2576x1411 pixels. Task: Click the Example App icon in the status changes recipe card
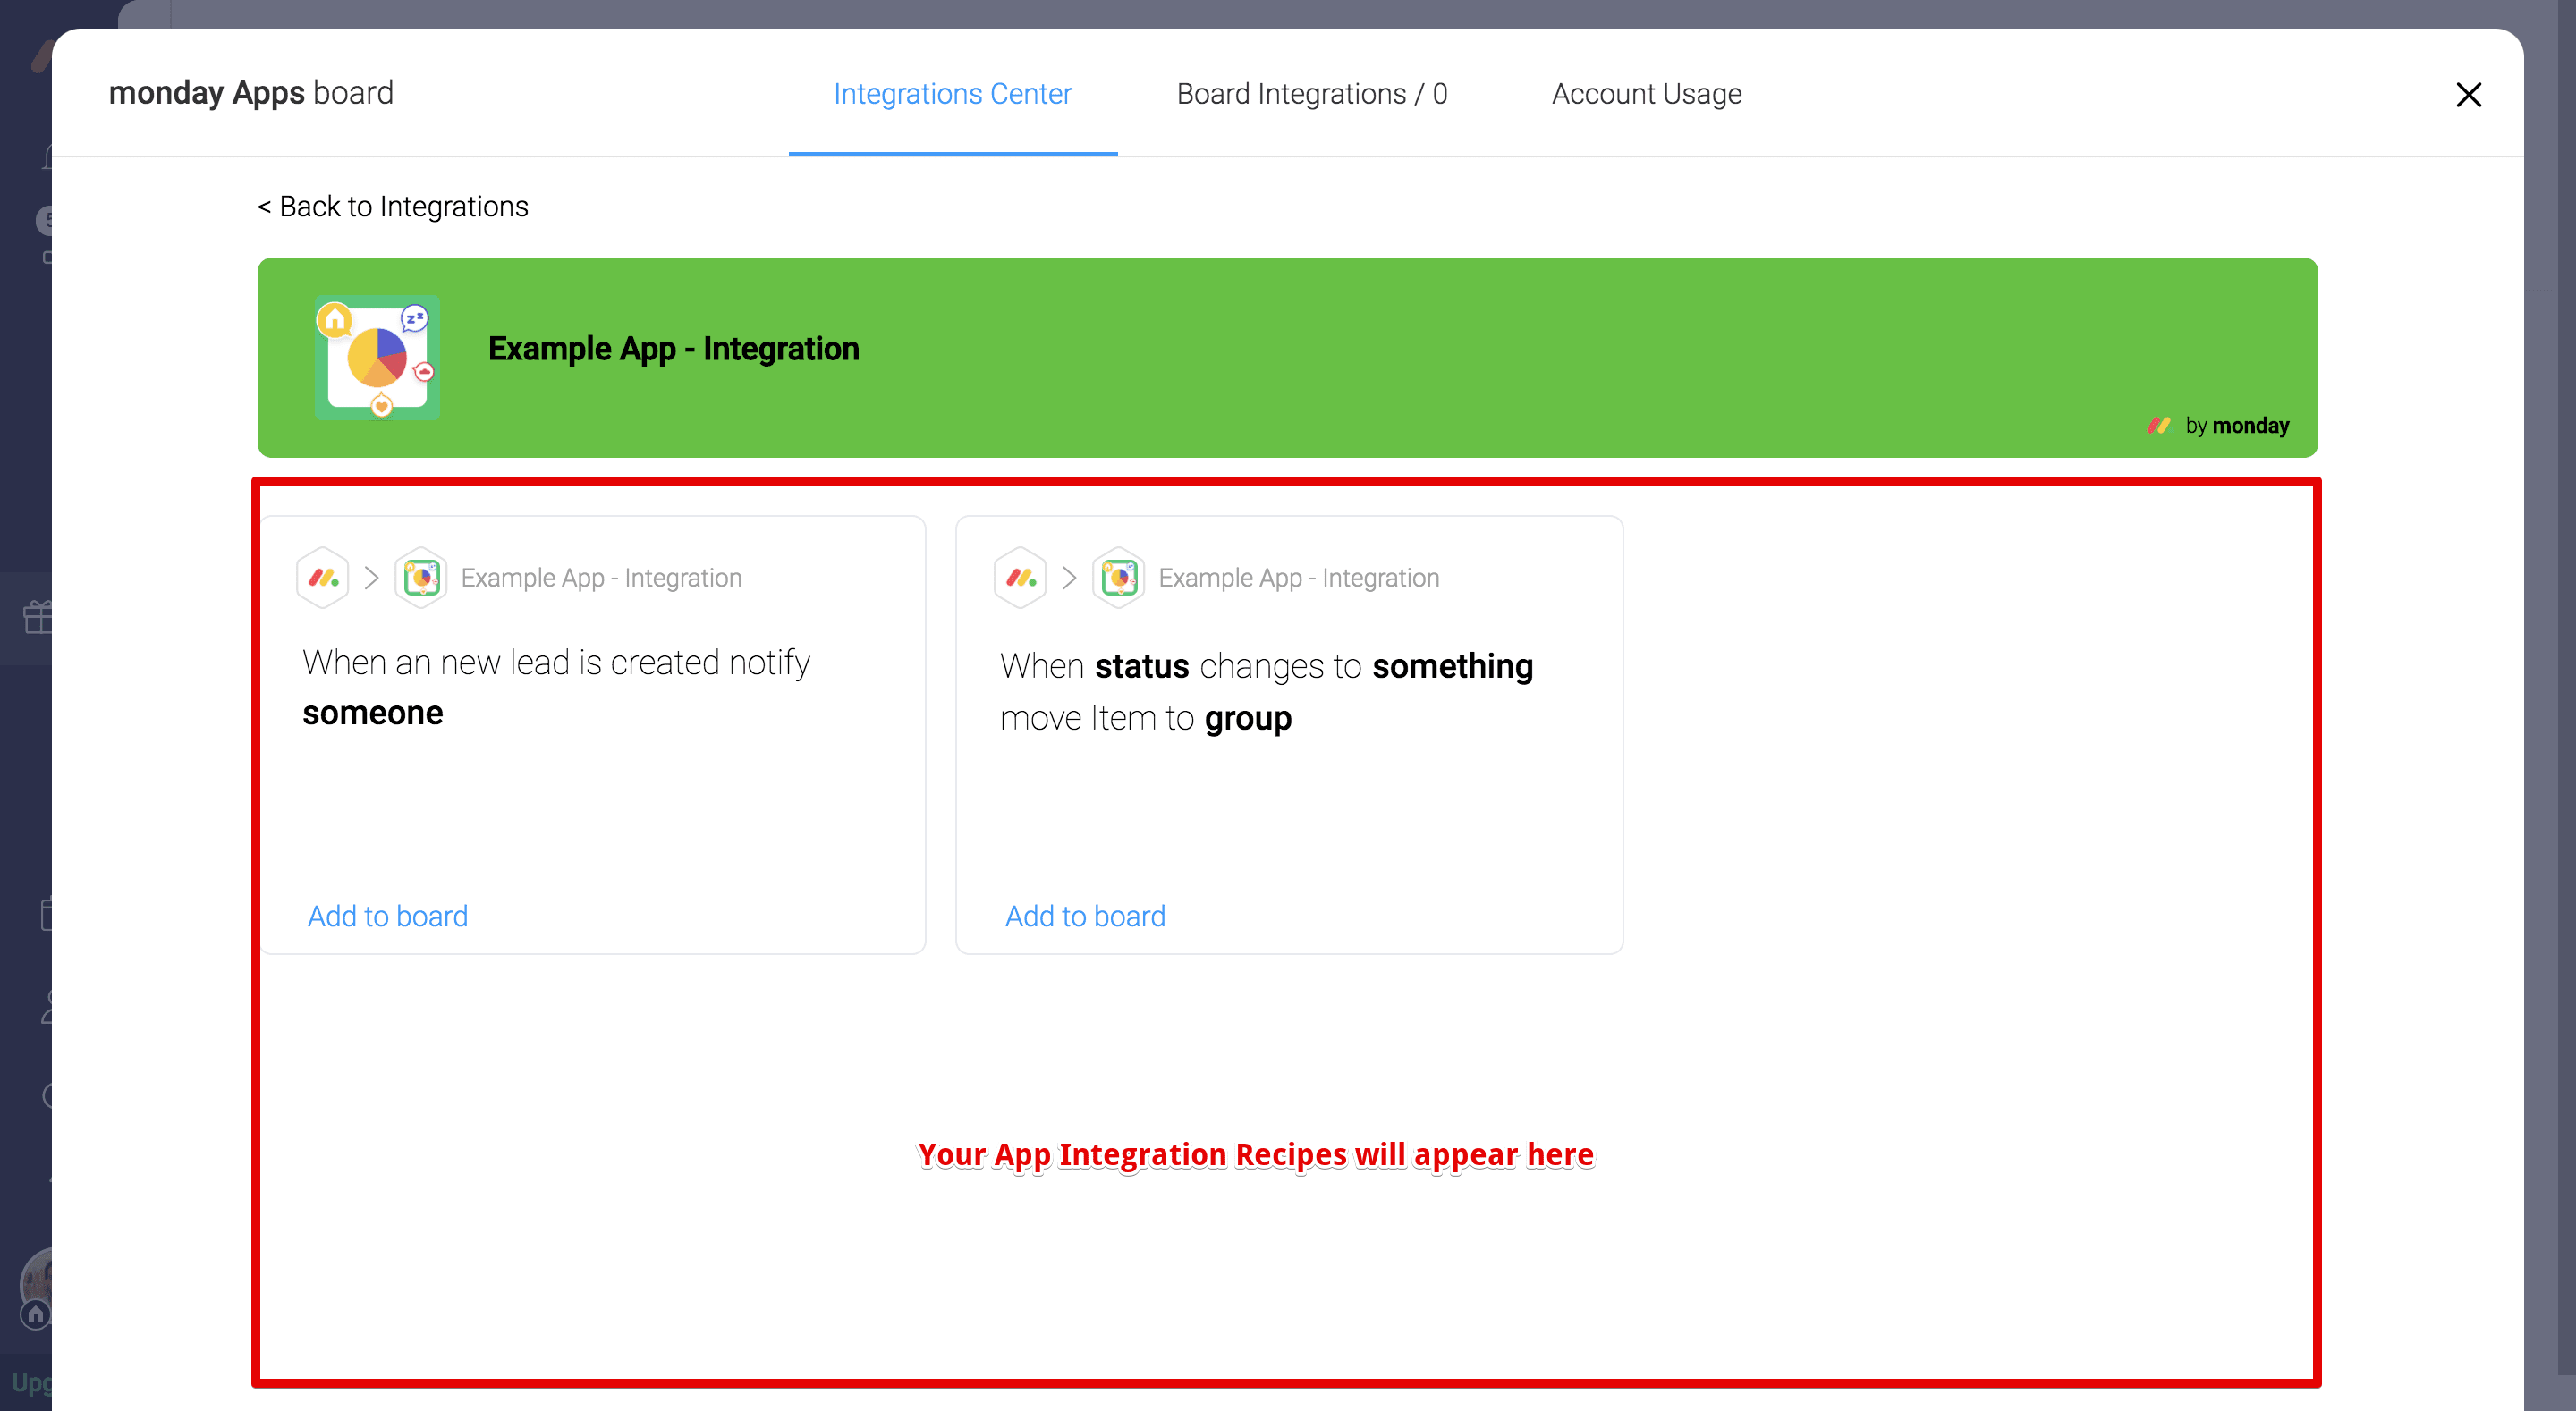(1119, 577)
